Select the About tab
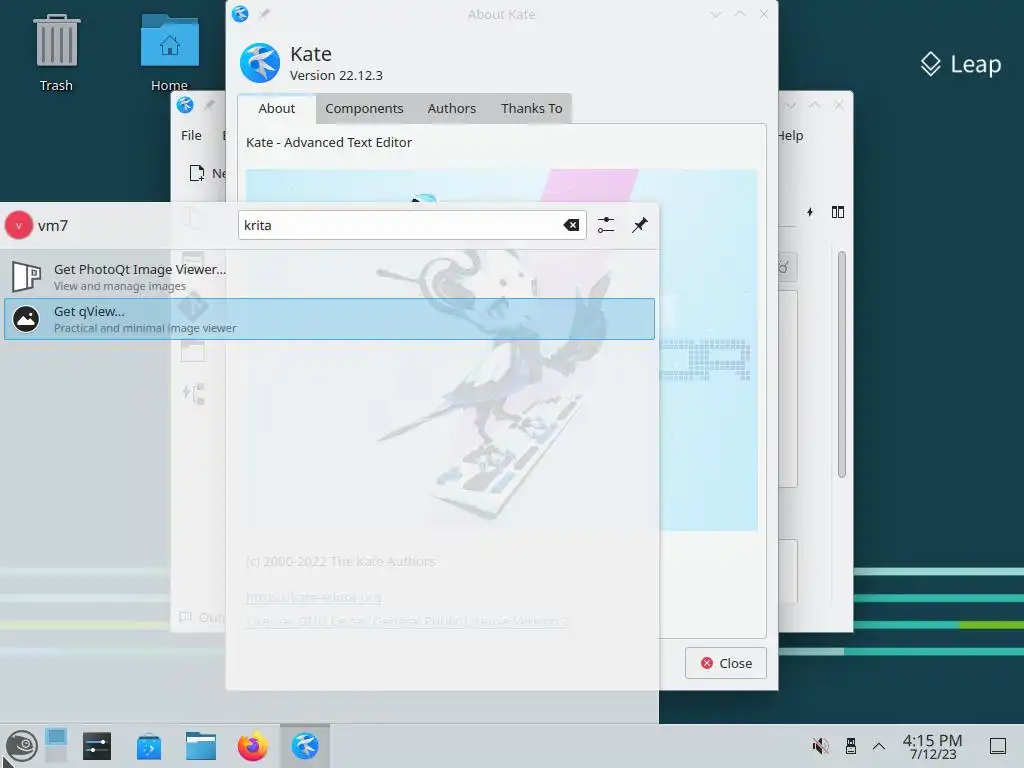This screenshot has height=768, width=1024. click(276, 108)
